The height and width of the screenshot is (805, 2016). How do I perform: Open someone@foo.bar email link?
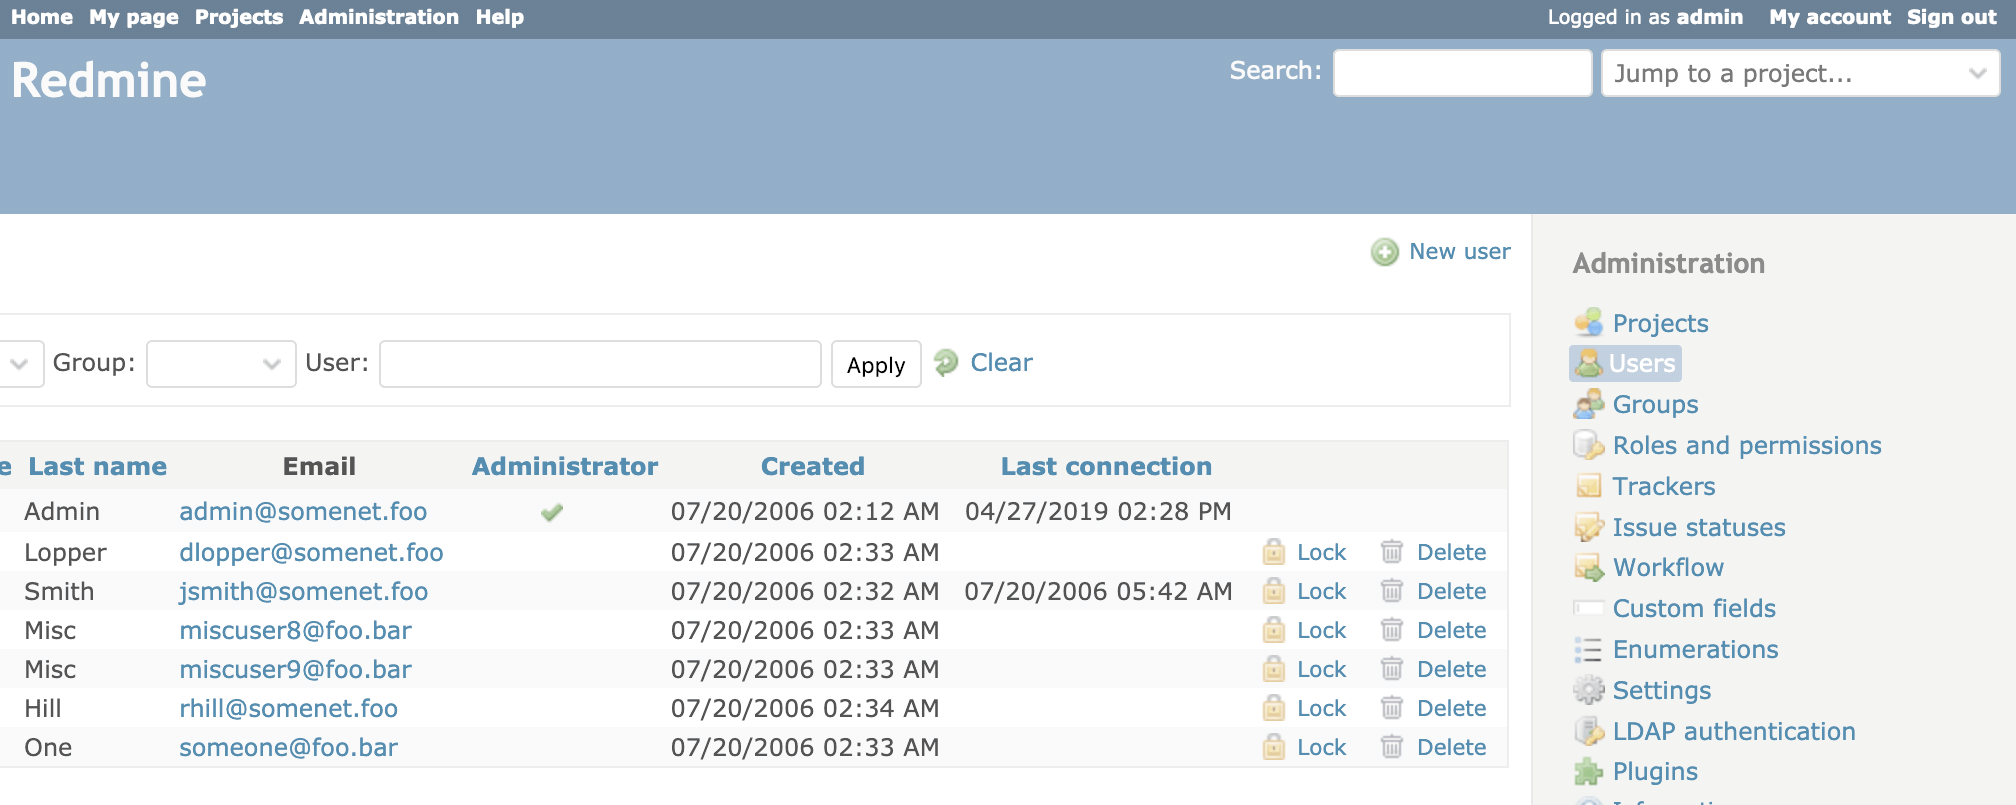(288, 747)
